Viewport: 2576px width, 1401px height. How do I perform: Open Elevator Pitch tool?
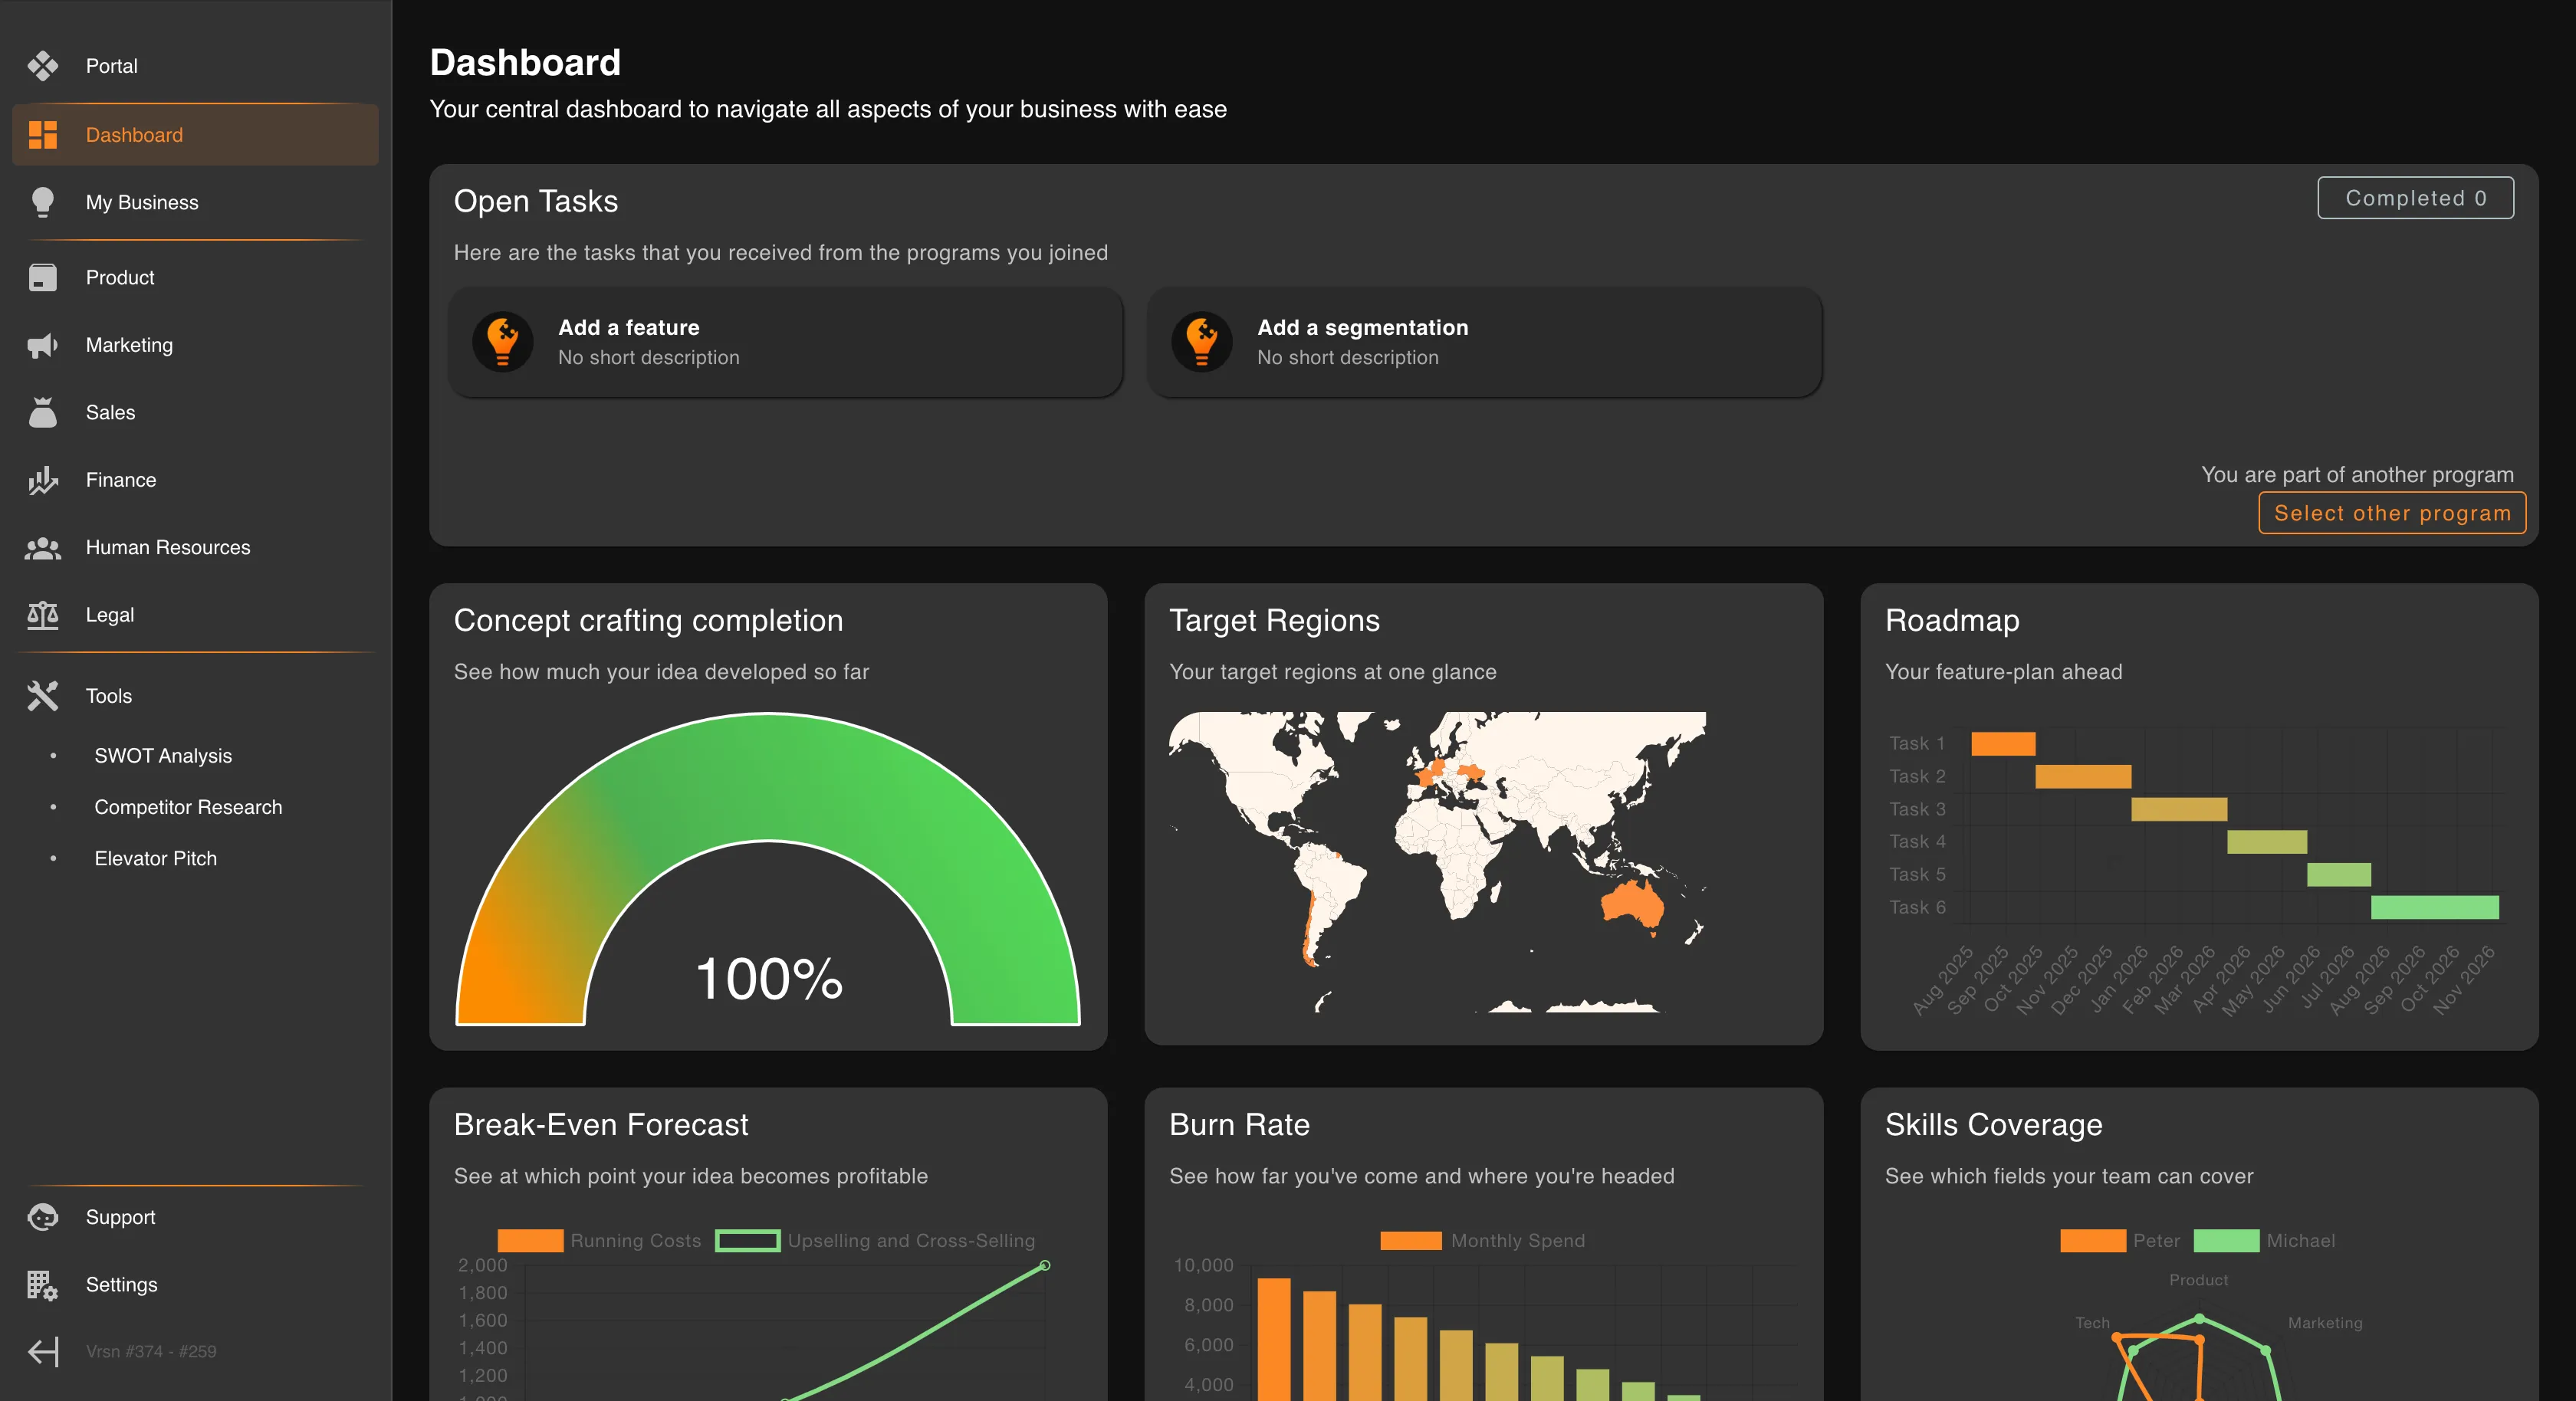(155, 858)
